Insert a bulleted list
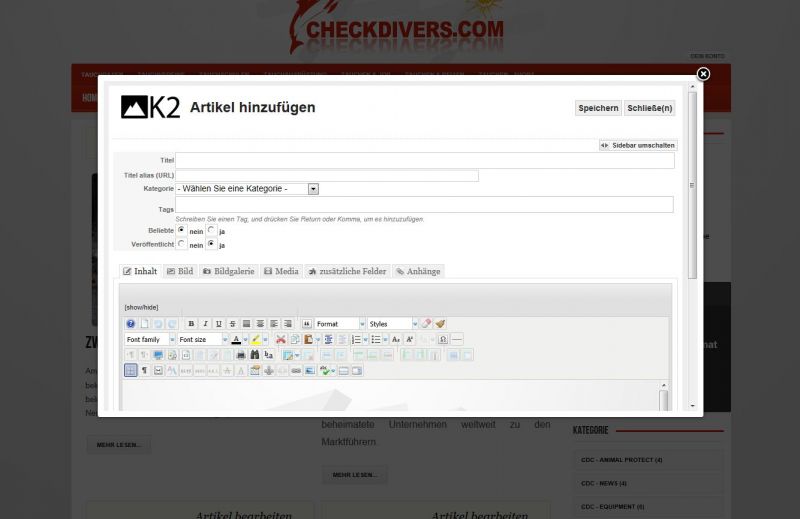Image resolution: width=800 pixels, height=519 pixels. point(376,339)
